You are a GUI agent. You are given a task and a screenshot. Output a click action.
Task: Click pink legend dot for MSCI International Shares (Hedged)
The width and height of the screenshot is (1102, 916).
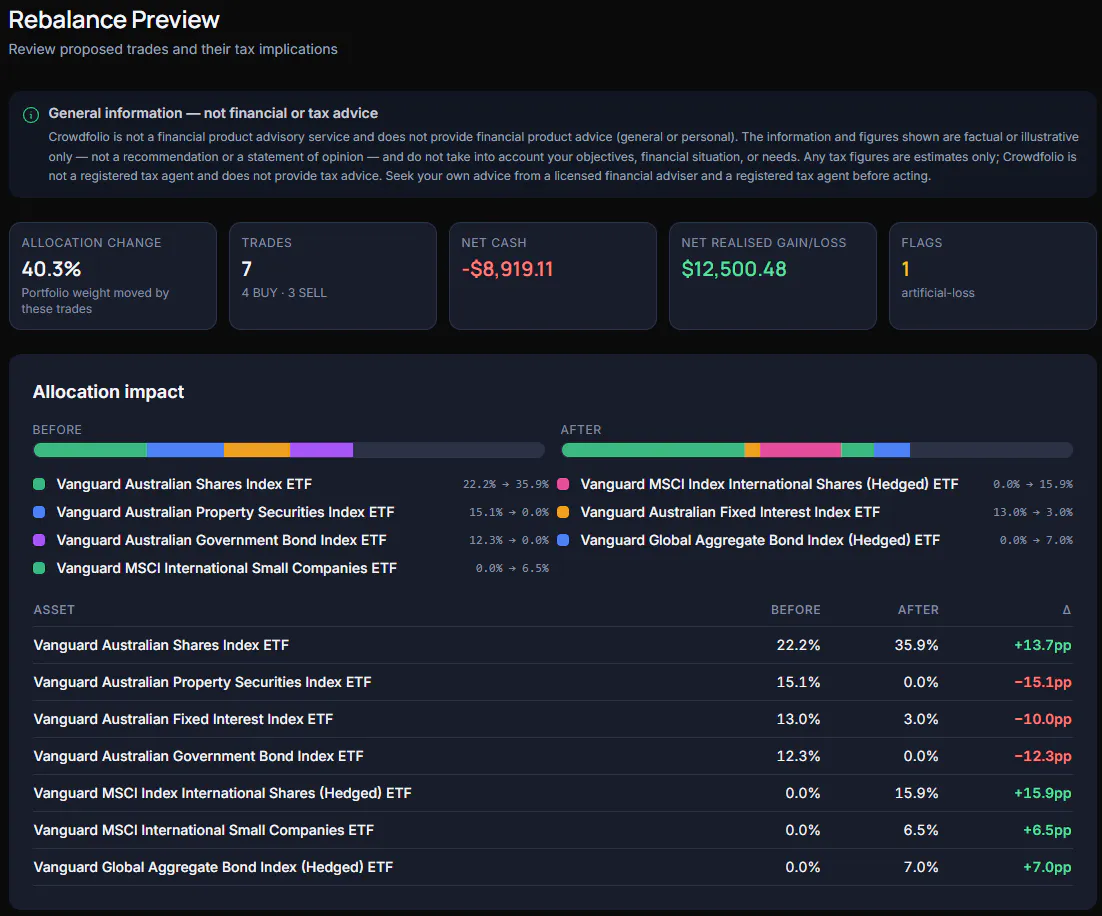(563, 484)
